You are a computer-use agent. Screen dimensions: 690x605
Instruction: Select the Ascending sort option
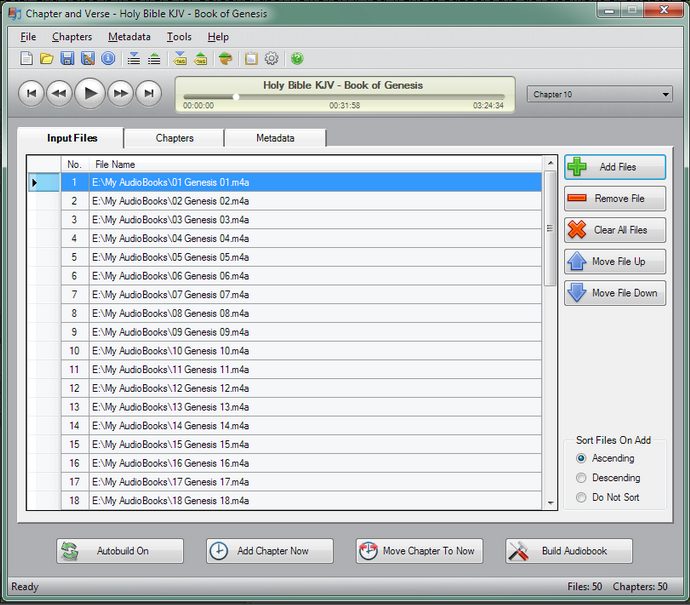[x=581, y=459]
